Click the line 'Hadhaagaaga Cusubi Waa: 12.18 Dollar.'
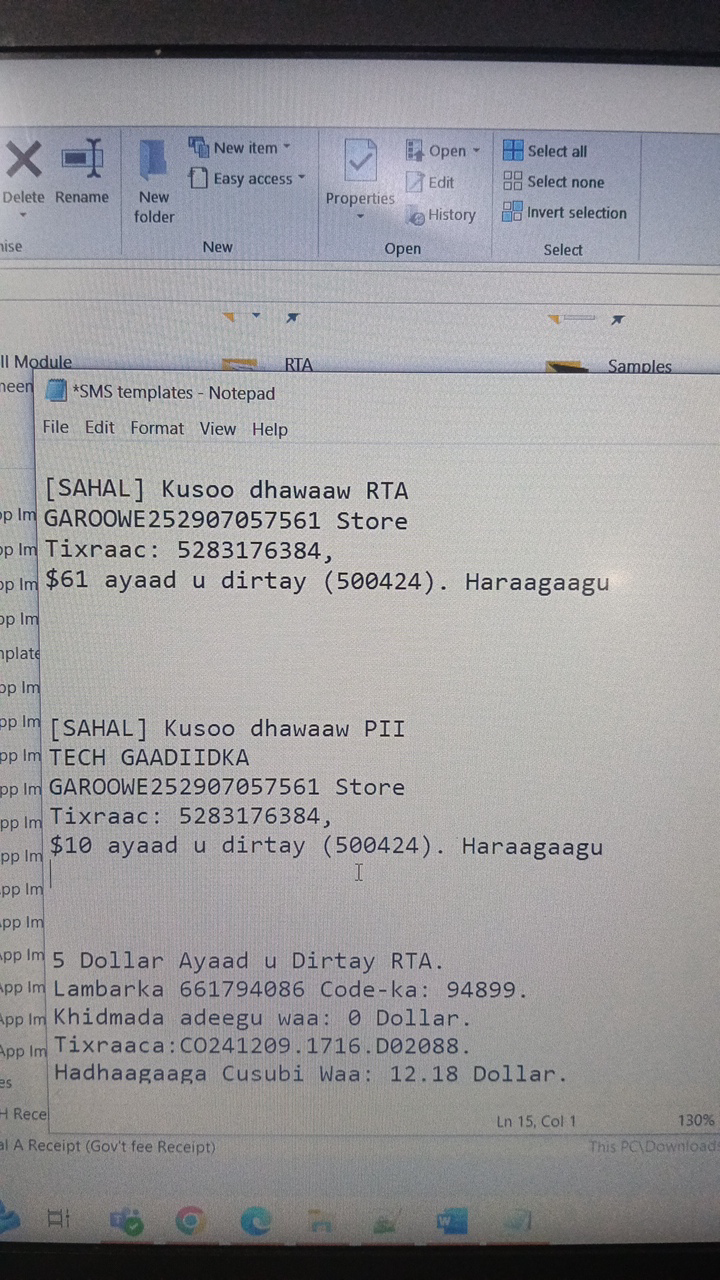 (x=311, y=1074)
